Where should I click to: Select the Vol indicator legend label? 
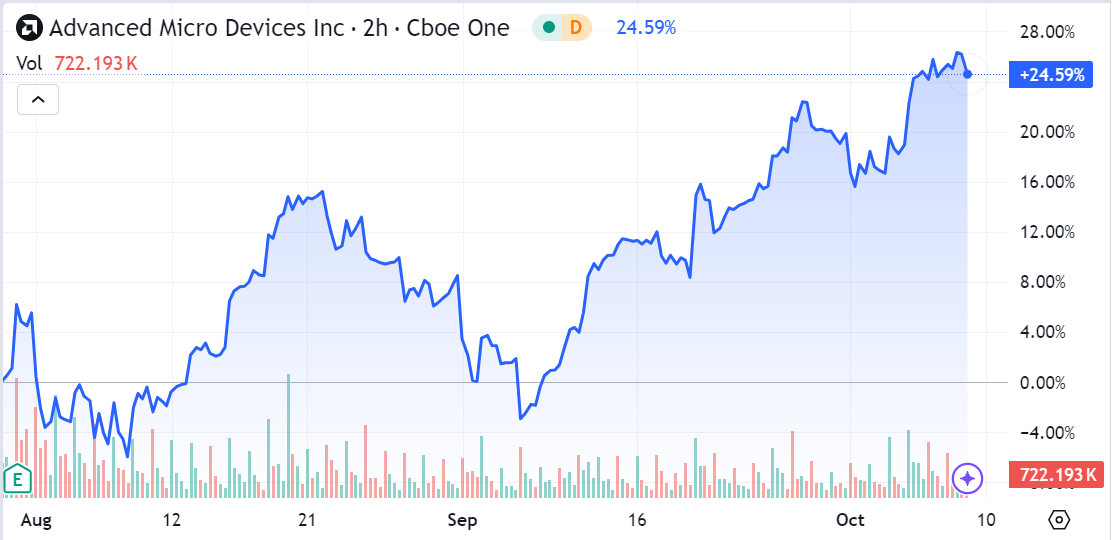(29, 63)
